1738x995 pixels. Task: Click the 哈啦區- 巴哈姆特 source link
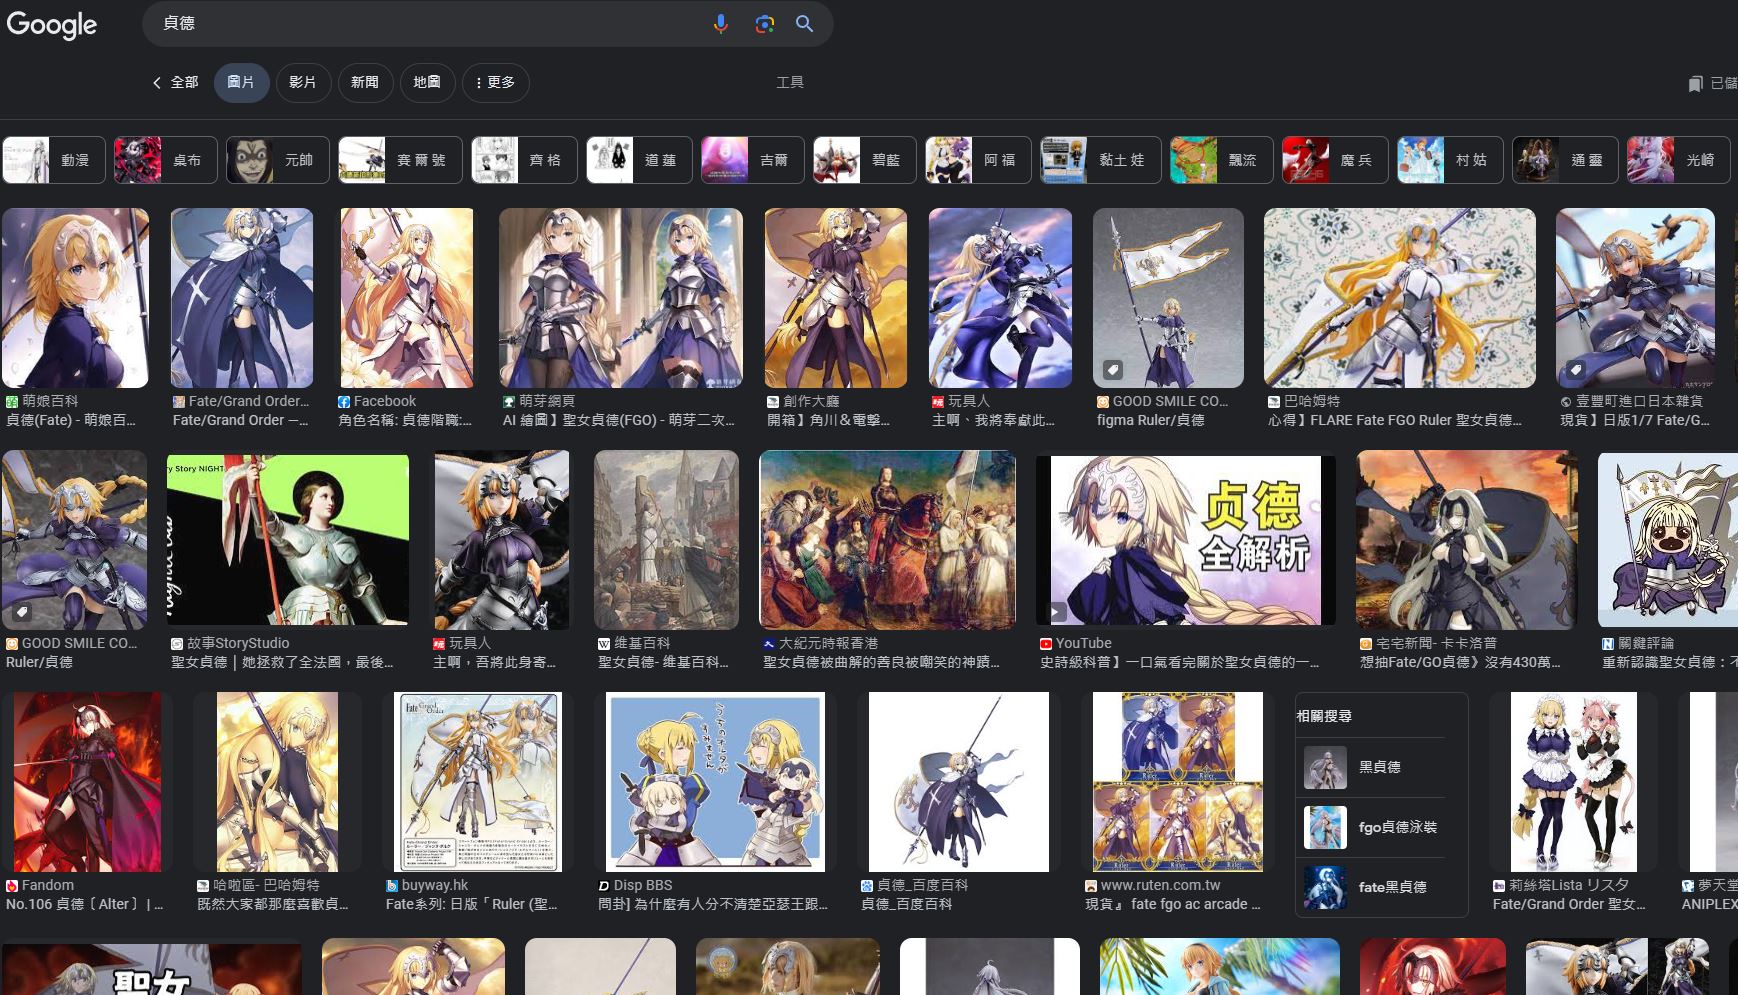[259, 885]
